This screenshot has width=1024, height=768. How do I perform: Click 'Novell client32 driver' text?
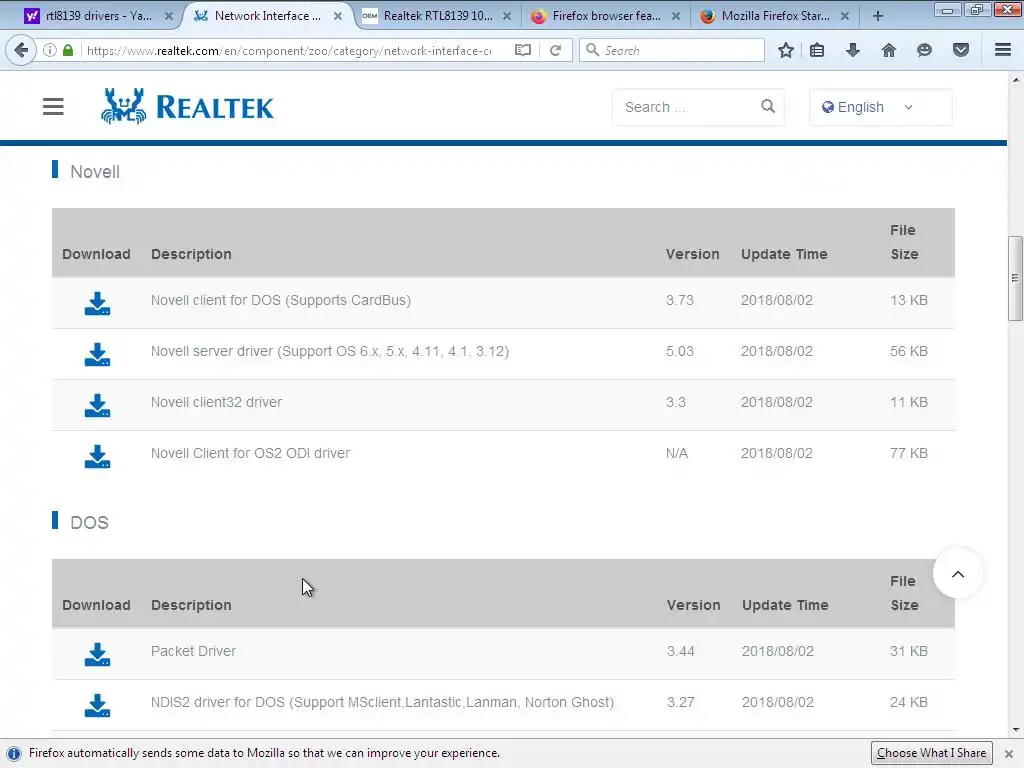click(216, 402)
